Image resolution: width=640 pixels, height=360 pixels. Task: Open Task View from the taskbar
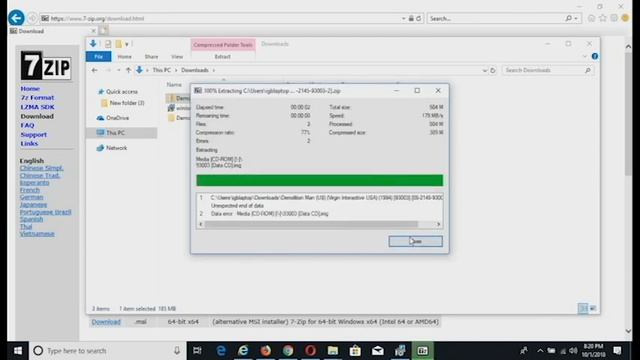[197, 351]
